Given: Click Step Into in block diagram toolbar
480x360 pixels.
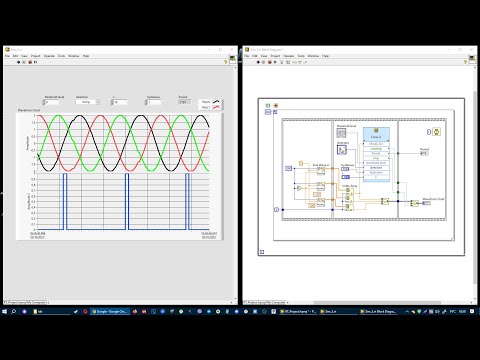Looking at the screenshot, I should pyautogui.click(x=294, y=62).
